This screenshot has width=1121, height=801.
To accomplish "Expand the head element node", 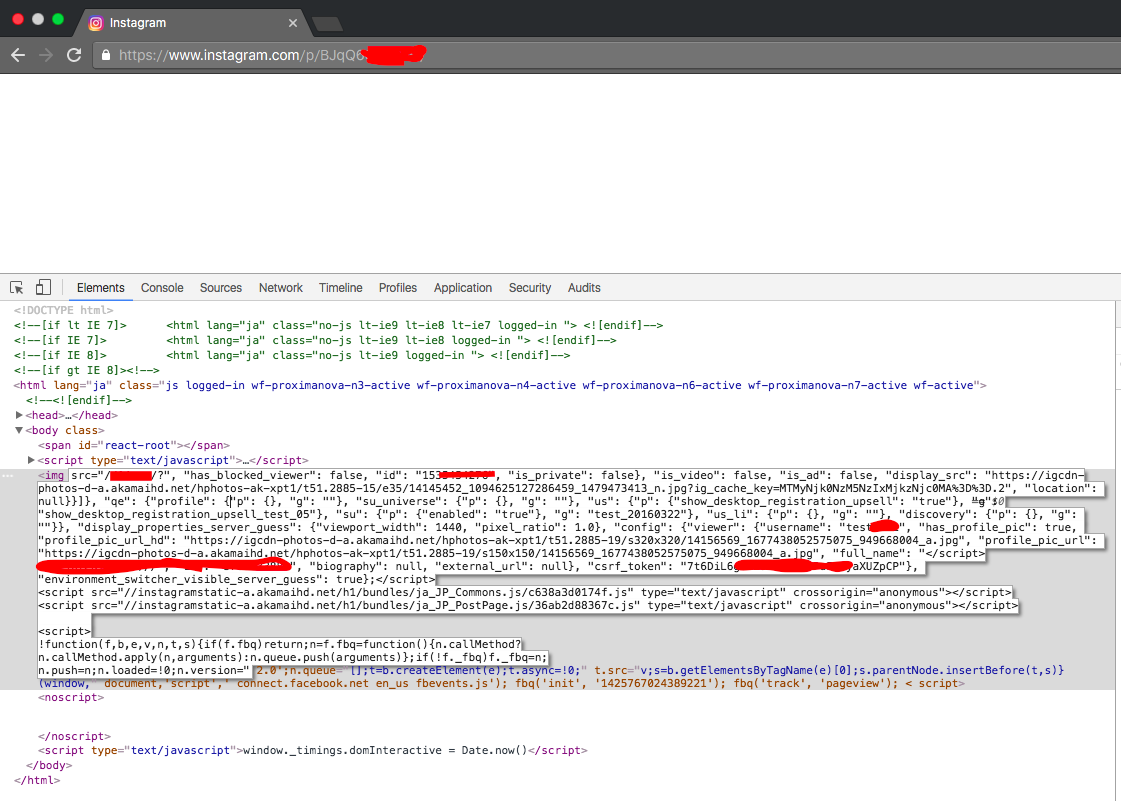I will (19, 415).
